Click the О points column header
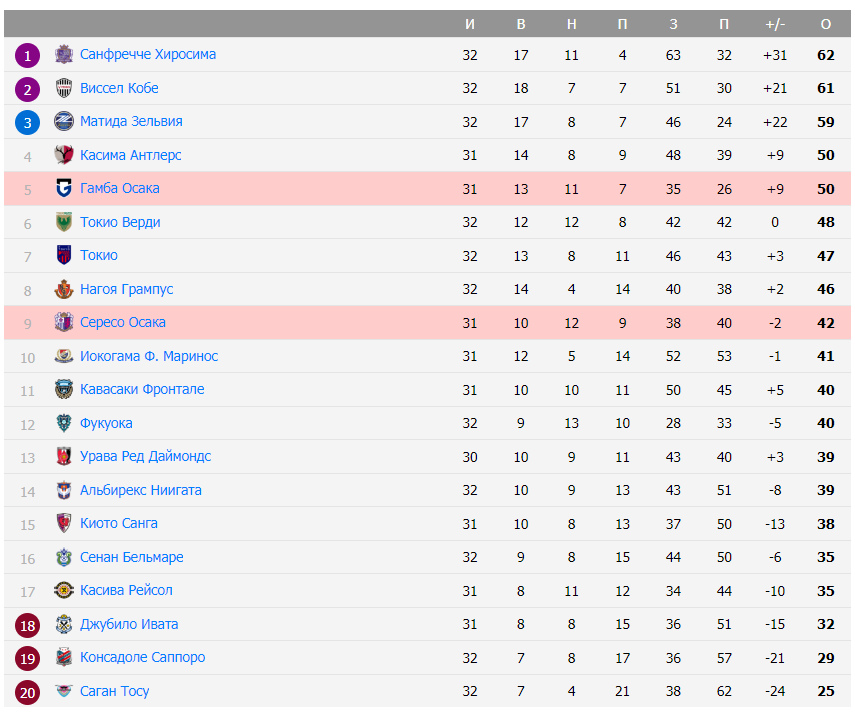855x714 pixels. click(826, 24)
